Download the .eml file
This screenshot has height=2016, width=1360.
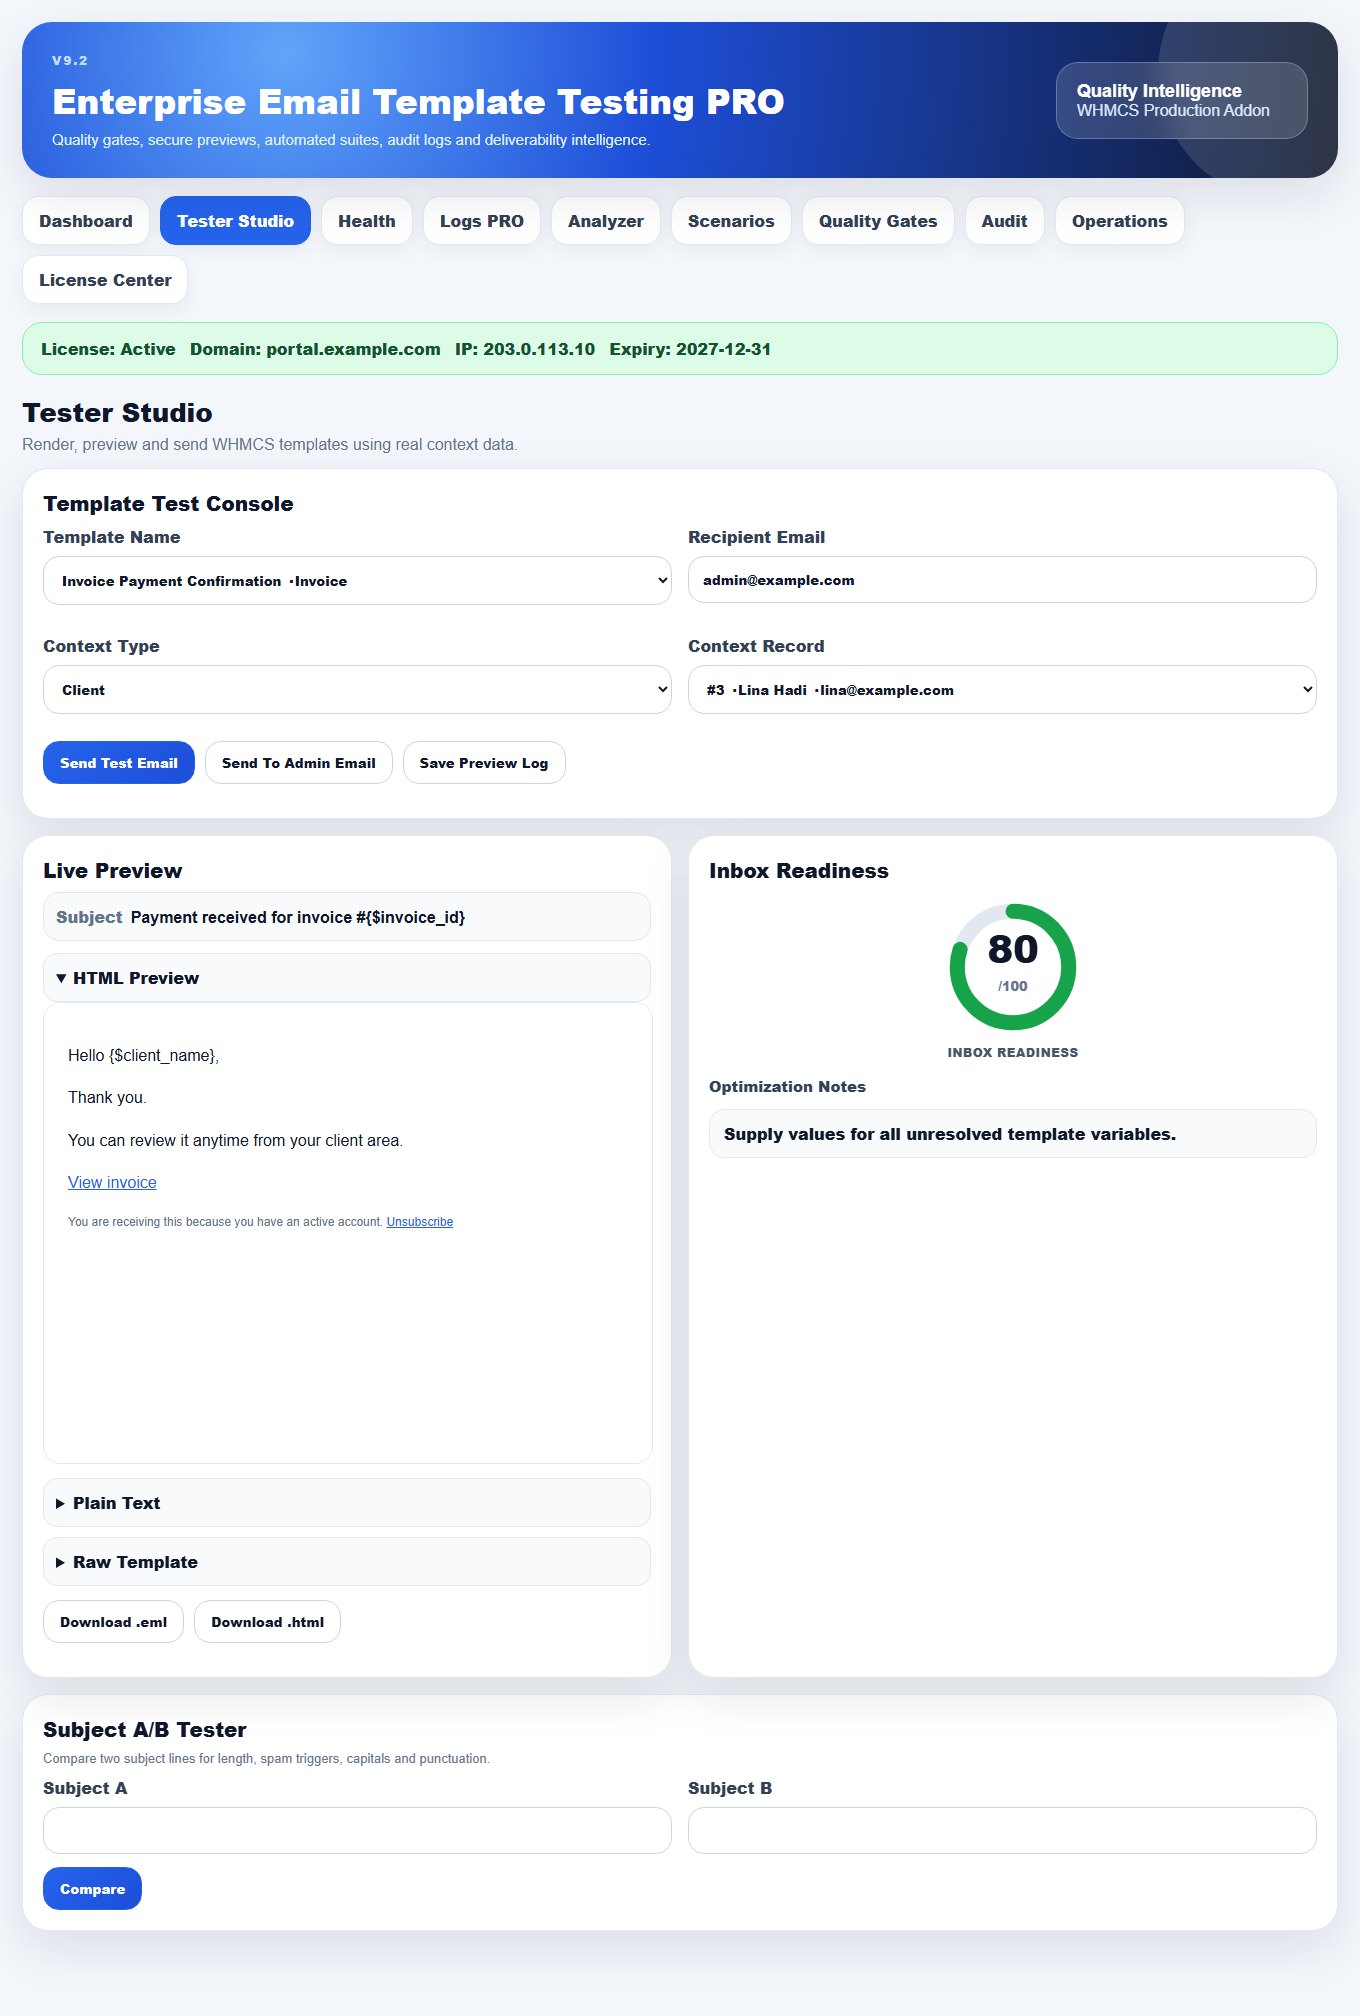113,1622
